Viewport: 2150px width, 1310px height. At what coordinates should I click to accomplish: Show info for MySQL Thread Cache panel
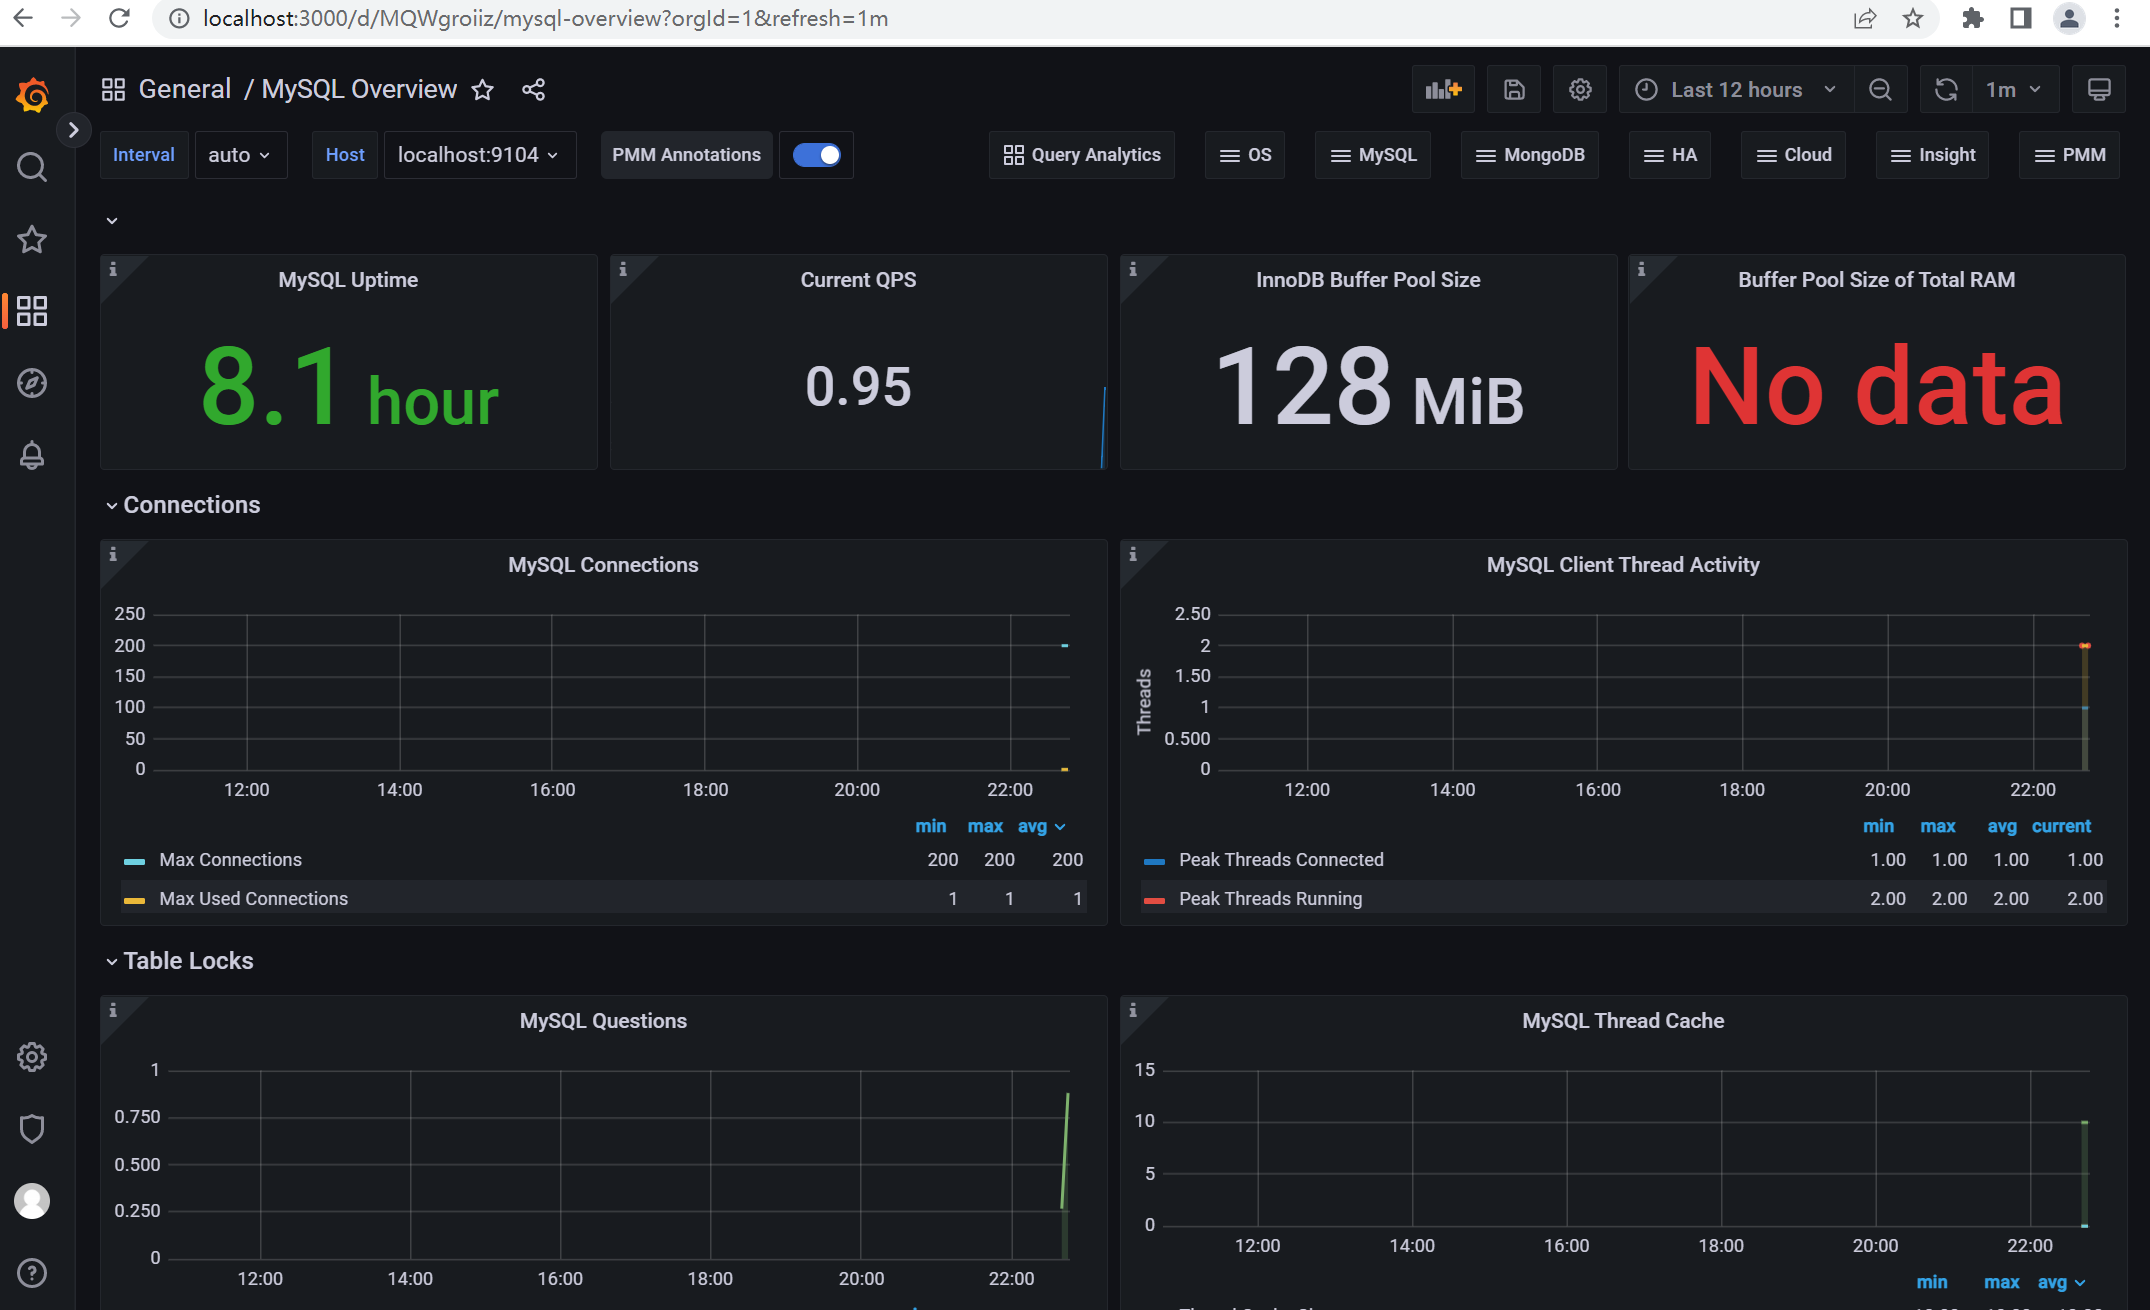pyautogui.click(x=1133, y=1010)
